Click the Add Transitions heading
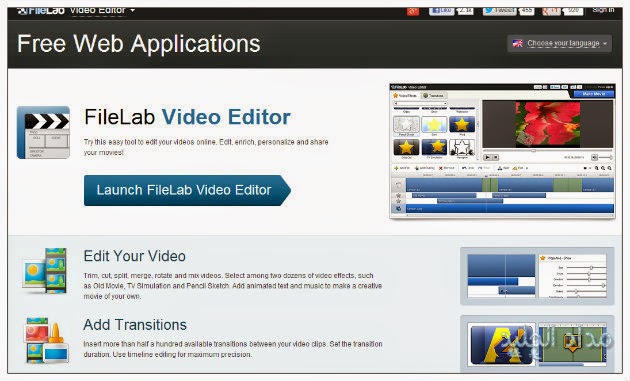 [135, 325]
